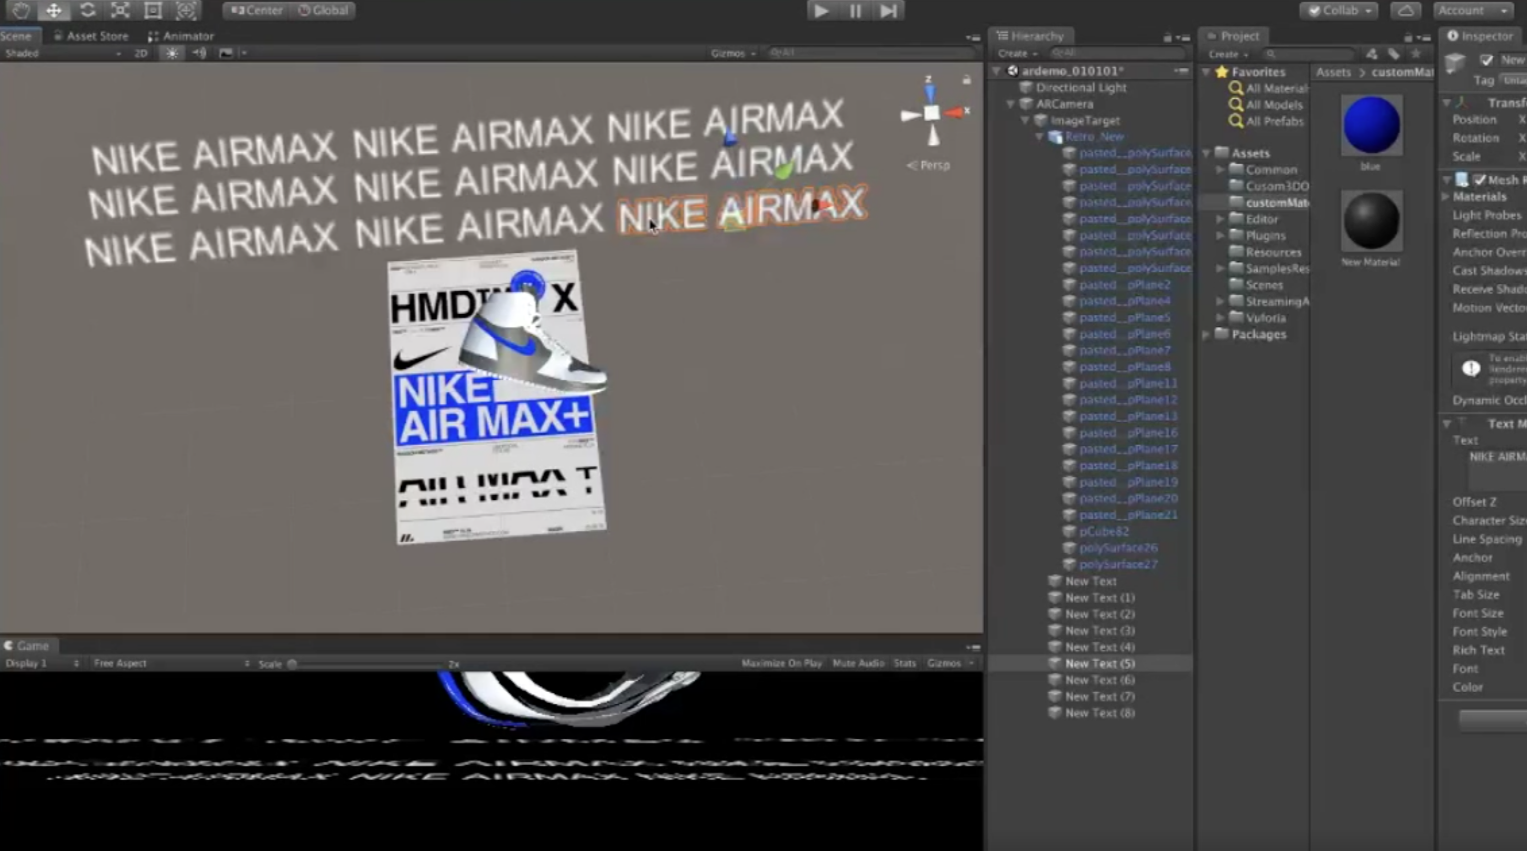Select the pCube82 object in Hierarchy

tap(1096, 531)
